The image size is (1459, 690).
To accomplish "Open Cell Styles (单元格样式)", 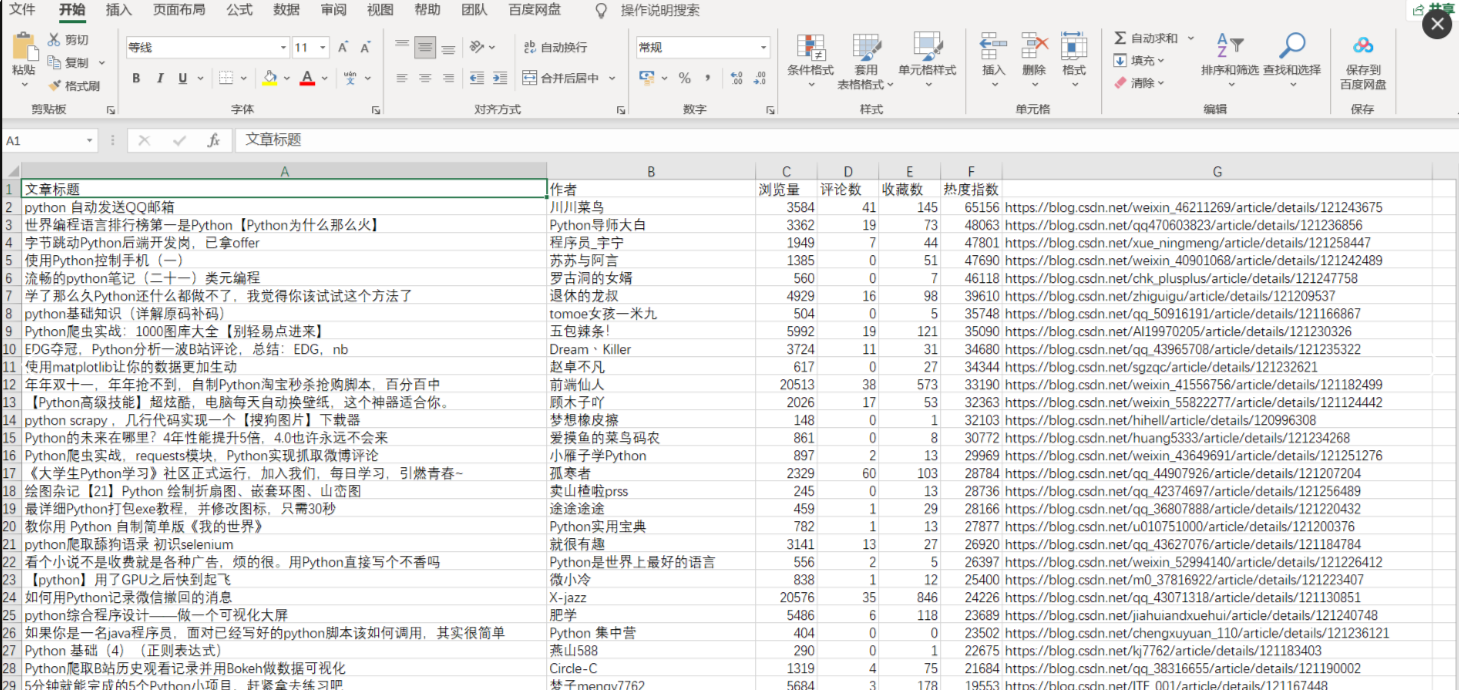I will coord(927,60).
